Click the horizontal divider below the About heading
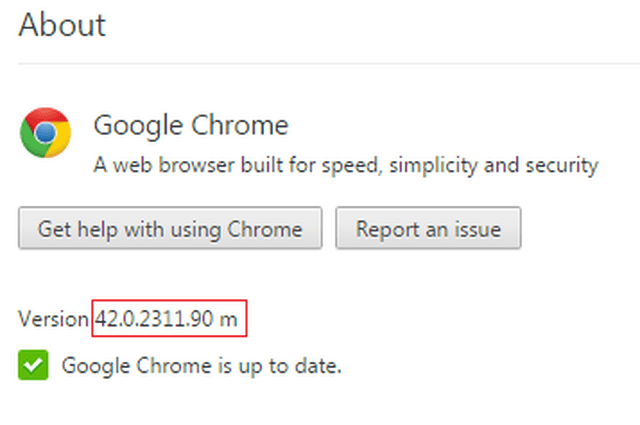640x425 pixels. click(x=320, y=64)
